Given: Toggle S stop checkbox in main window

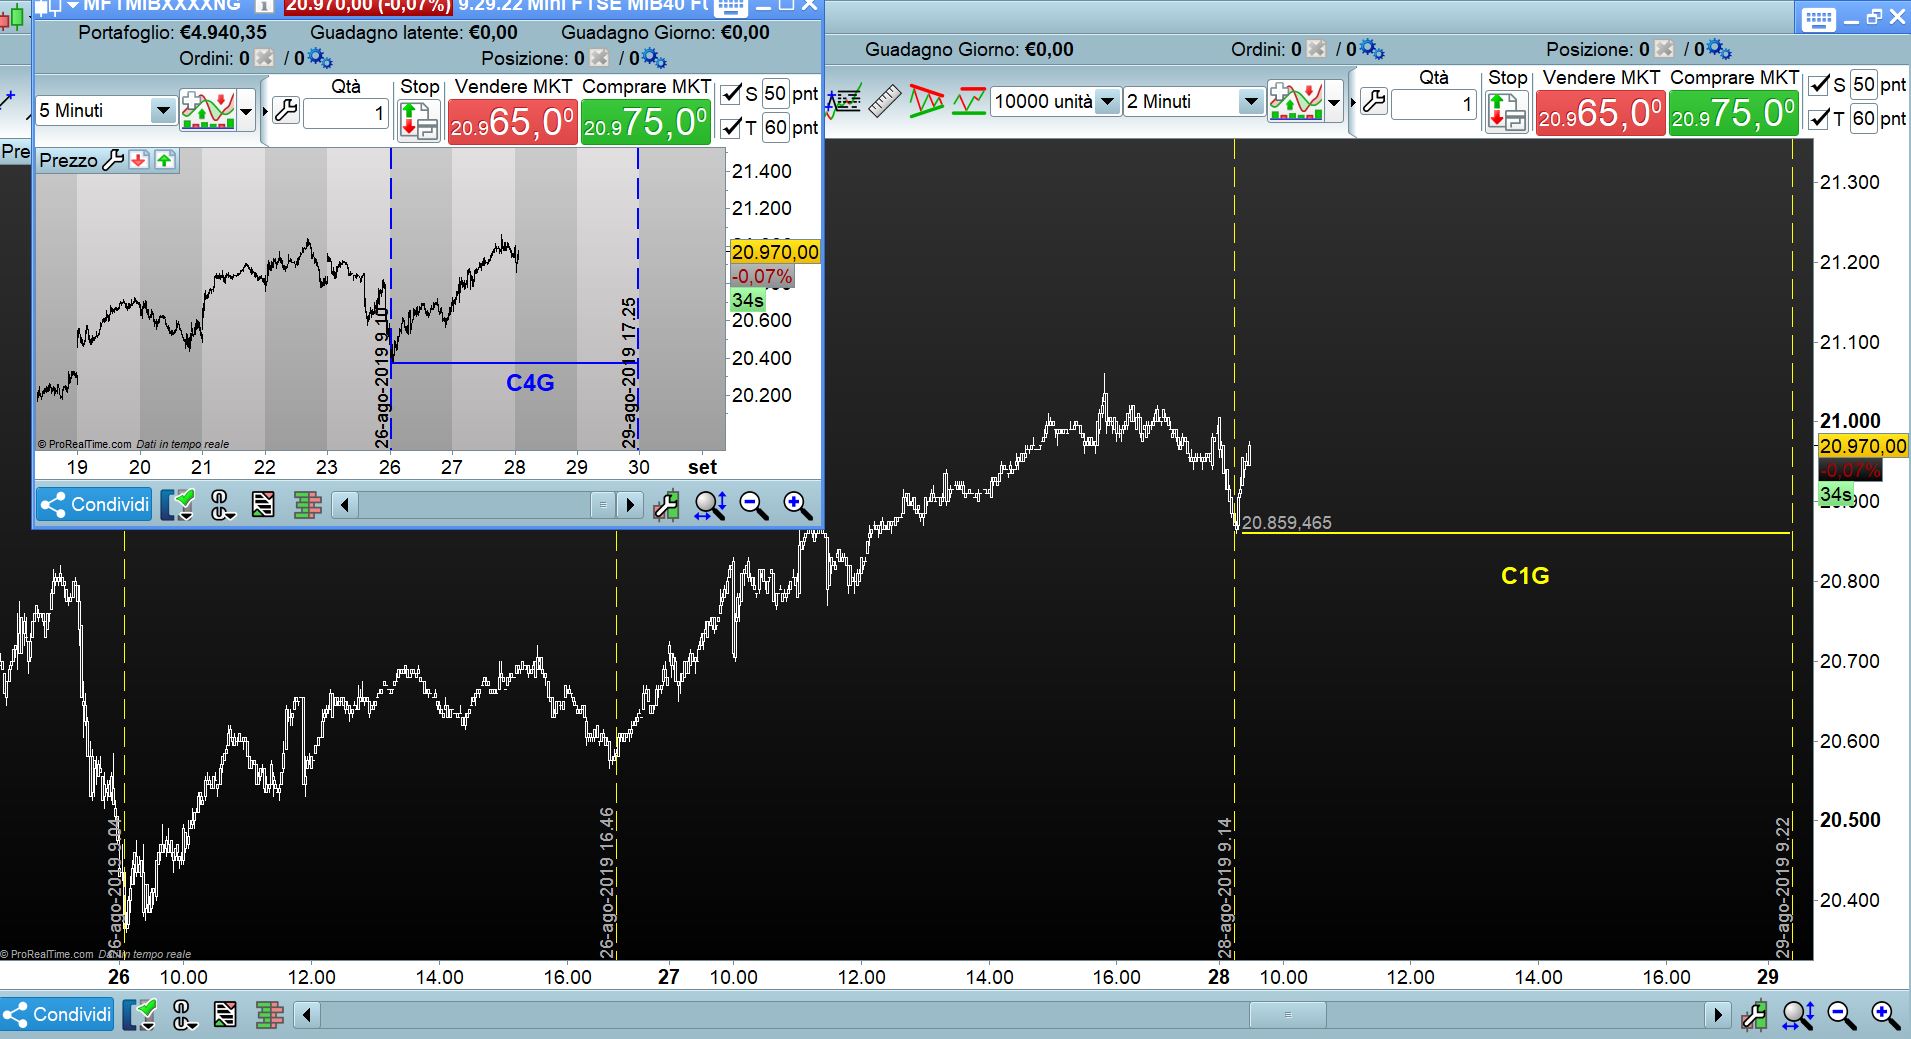Looking at the screenshot, I should point(1820,85).
